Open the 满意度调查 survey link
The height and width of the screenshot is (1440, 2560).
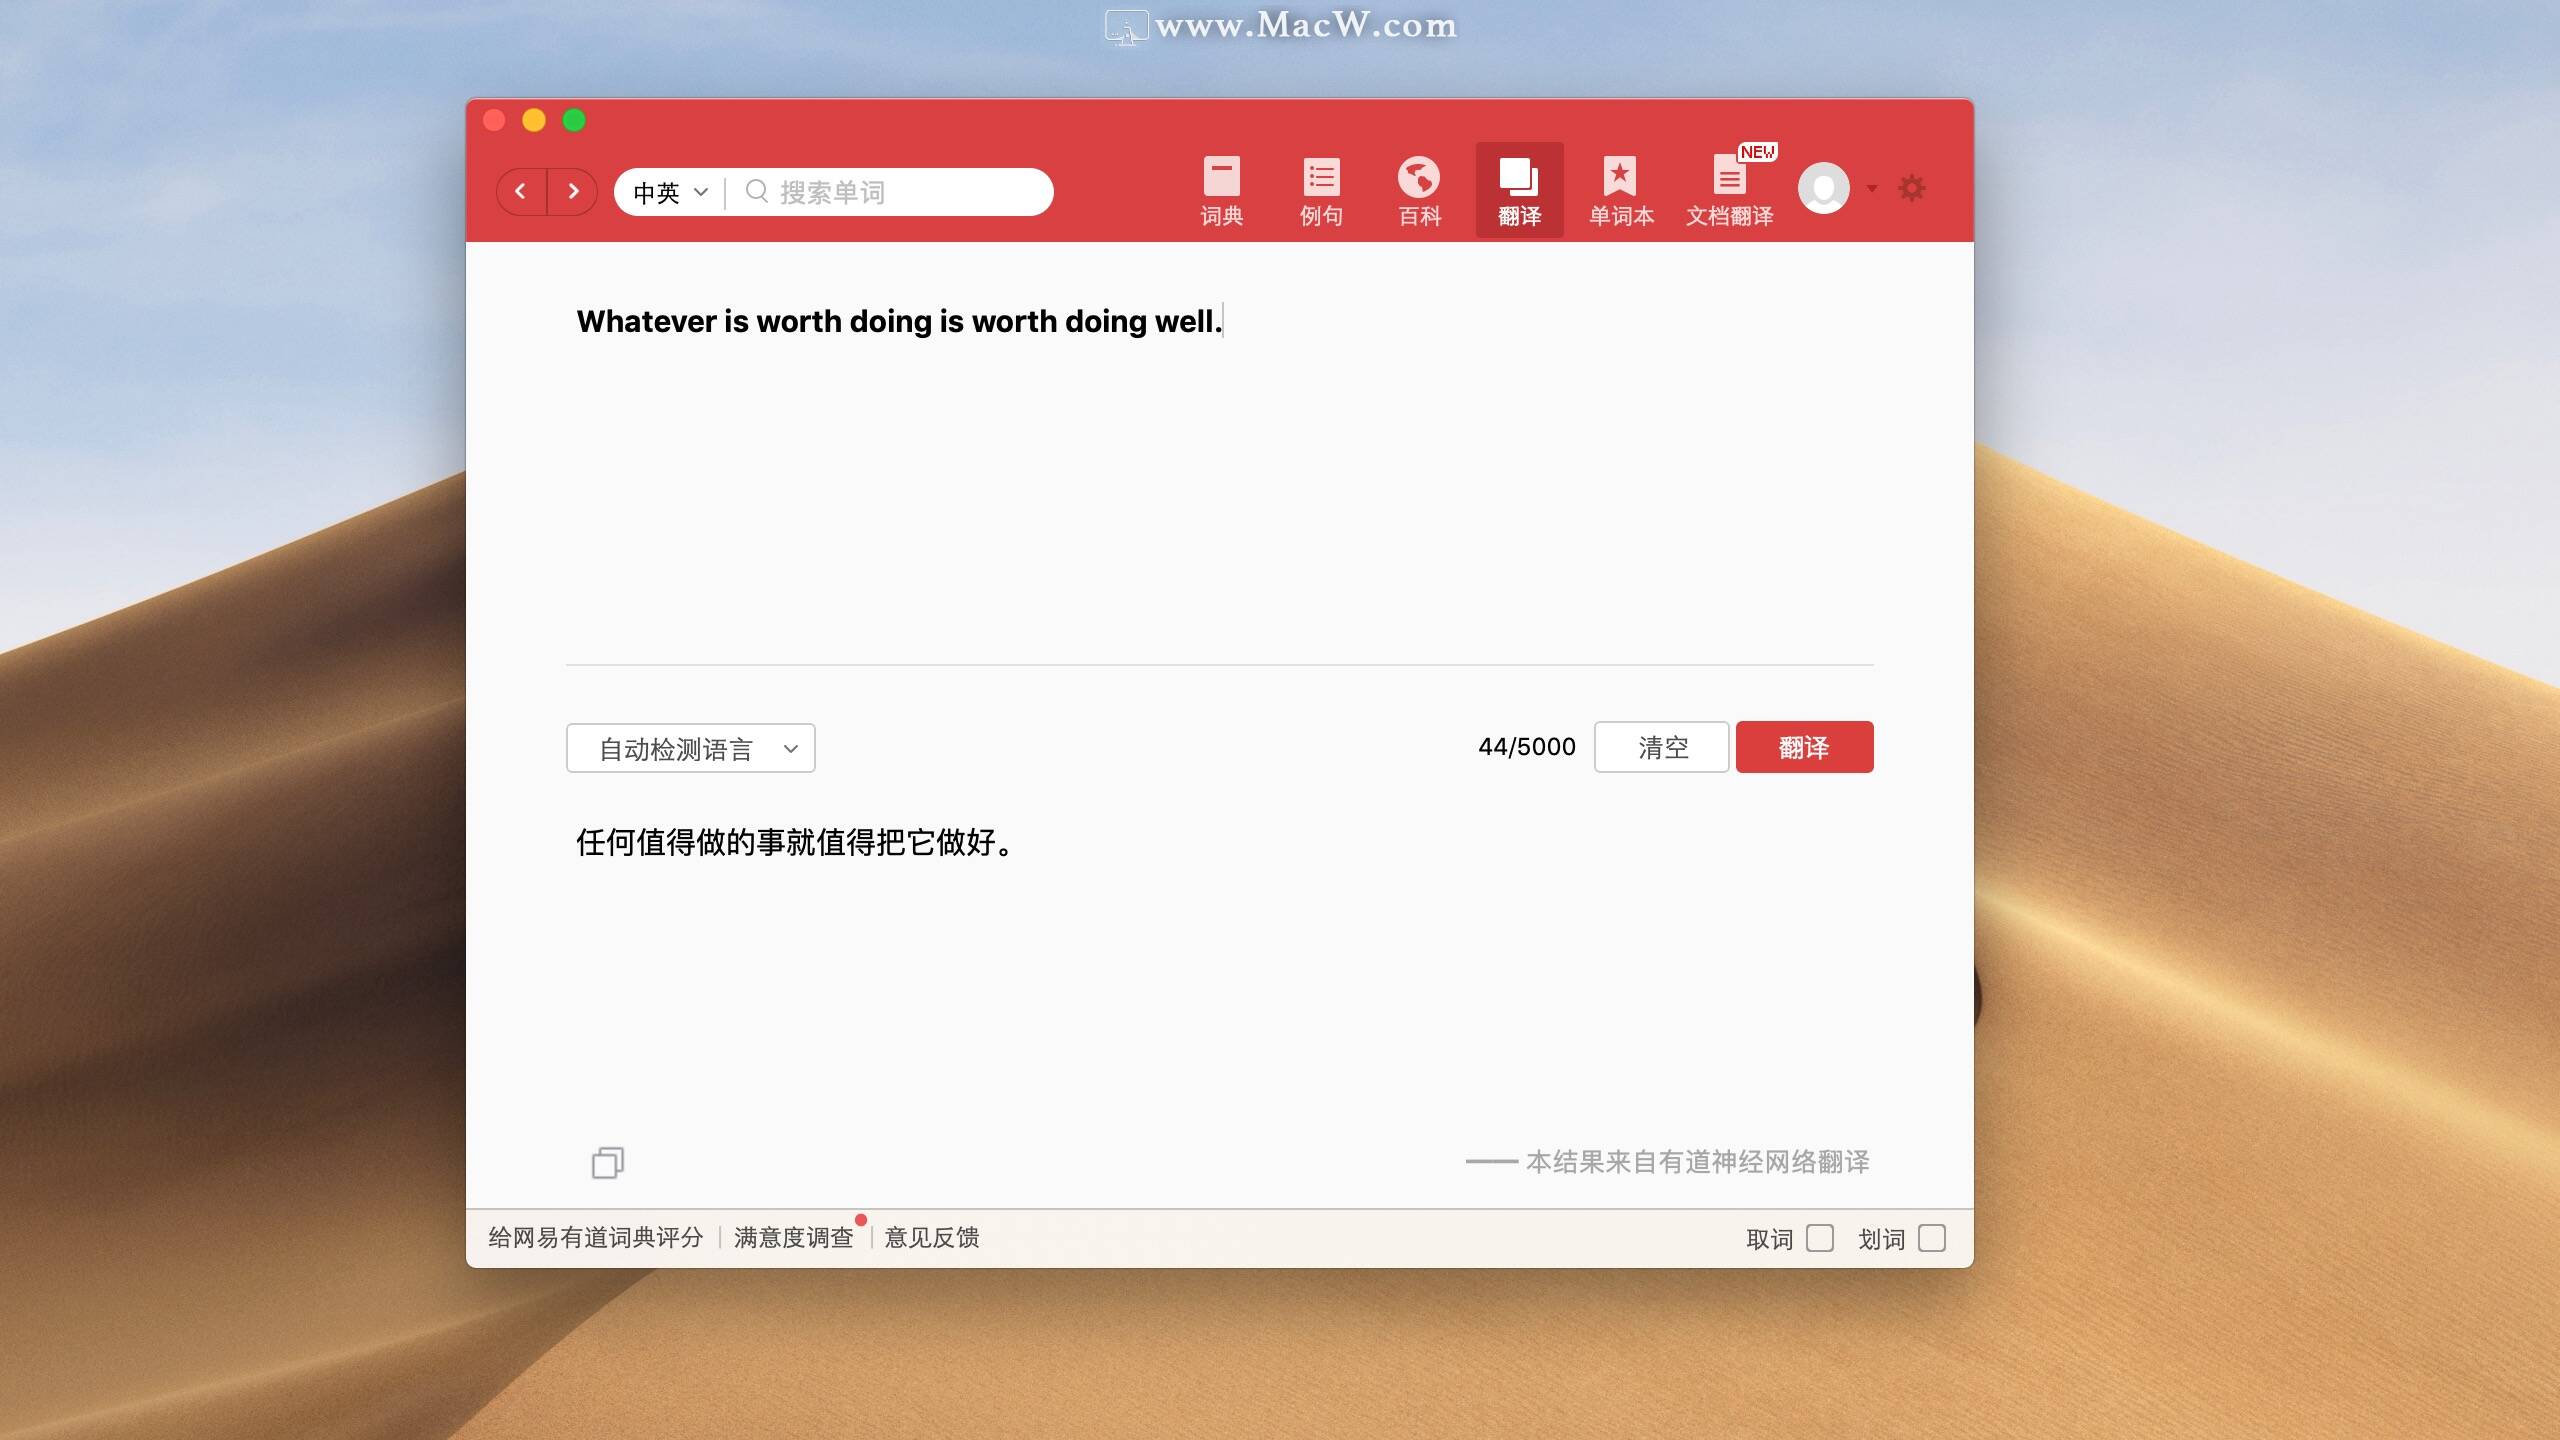coord(793,1238)
